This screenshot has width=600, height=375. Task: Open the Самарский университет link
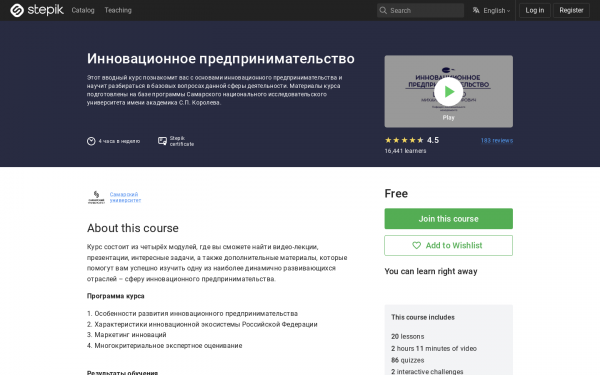[x=125, y=197]
